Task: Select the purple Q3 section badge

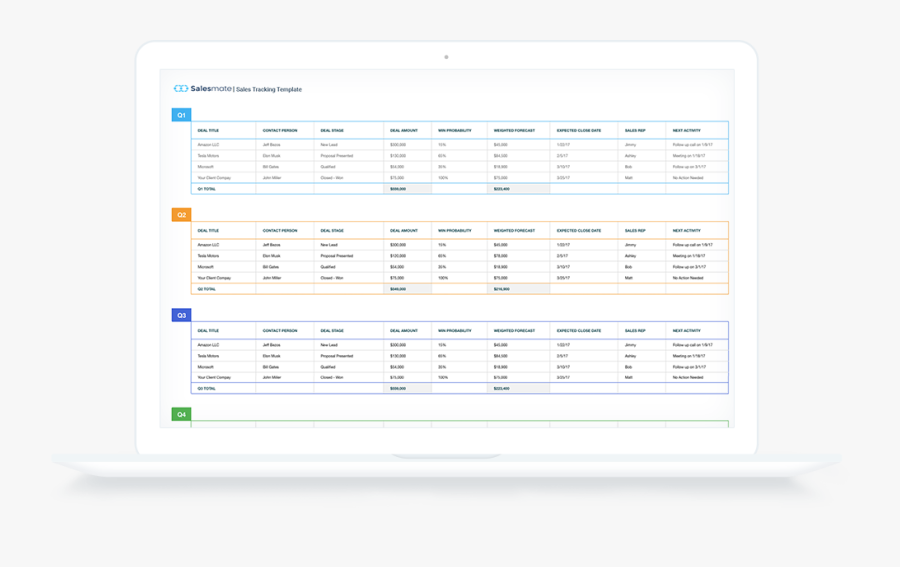Action: coord(181,315)
